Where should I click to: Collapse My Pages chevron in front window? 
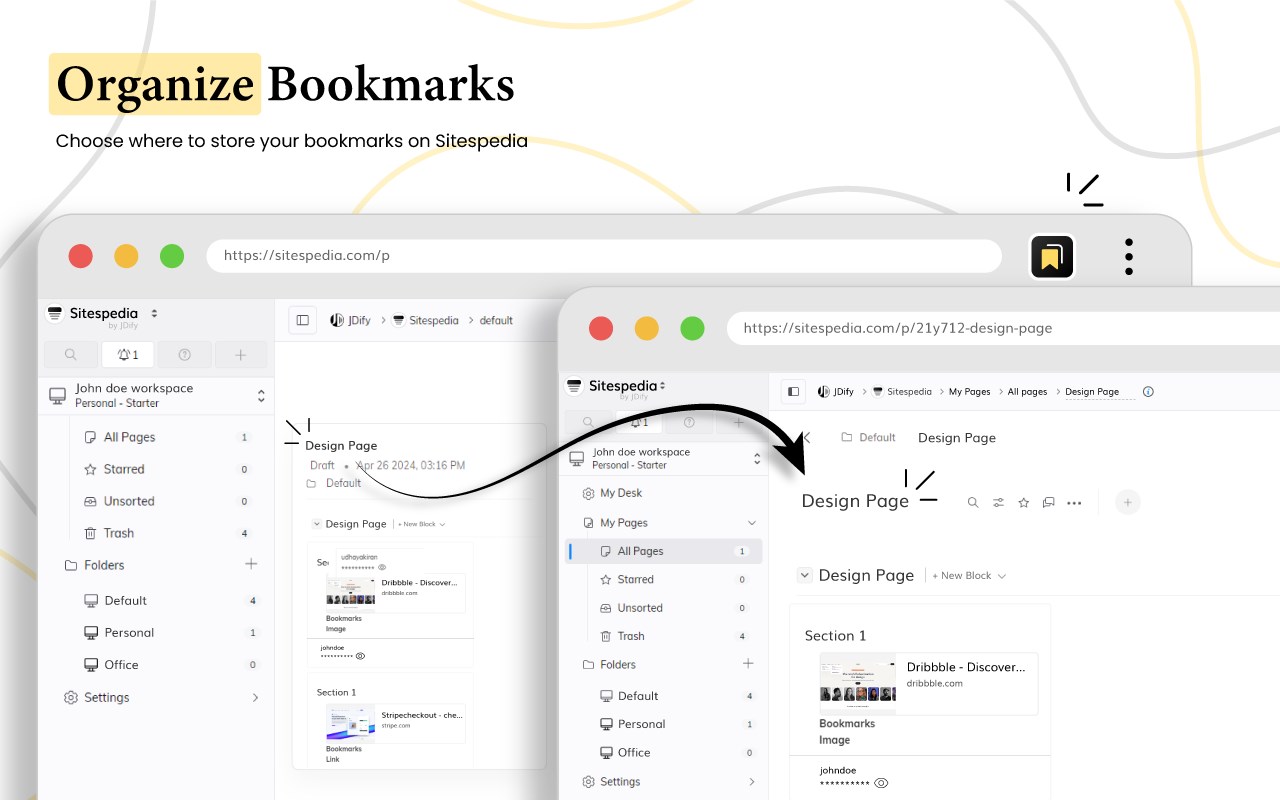click(752, 523)
